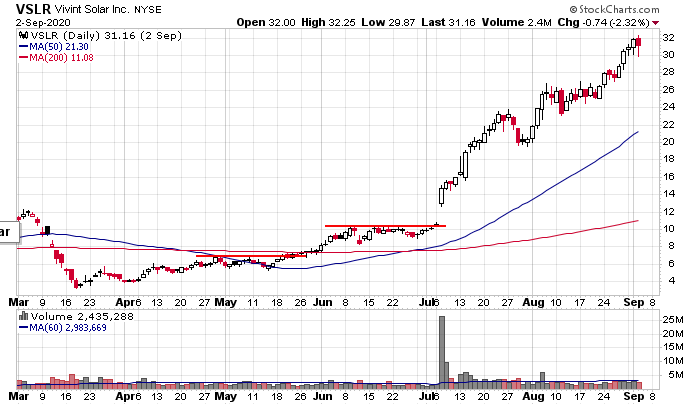The height and width of the screenshot is (405, 700).
Task: Click the Jun label on volume chart axis
Action: click(x=322, y=396)
